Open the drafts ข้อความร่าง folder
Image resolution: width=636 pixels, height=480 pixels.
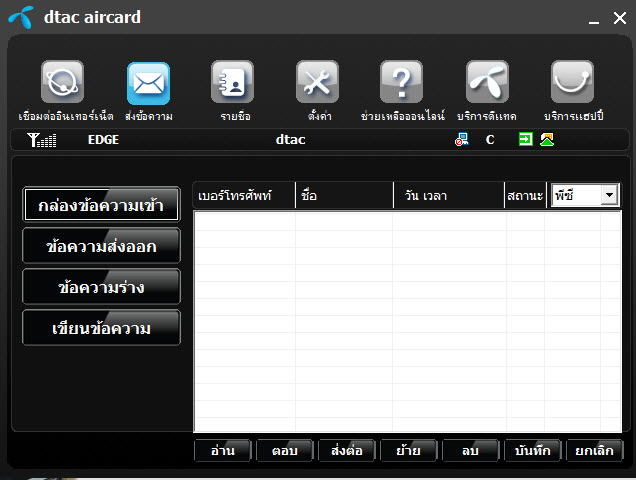click(x=101, y=287)
